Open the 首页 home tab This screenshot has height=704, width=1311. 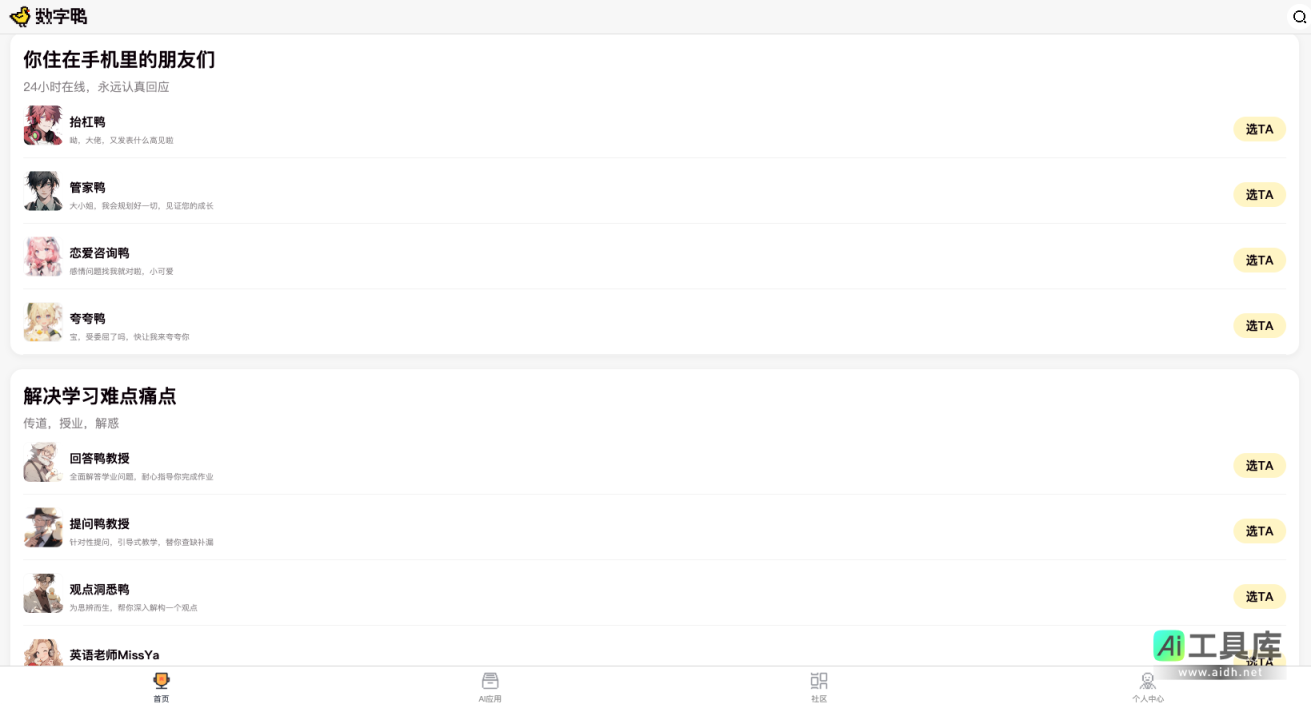[x=161, y=686]
